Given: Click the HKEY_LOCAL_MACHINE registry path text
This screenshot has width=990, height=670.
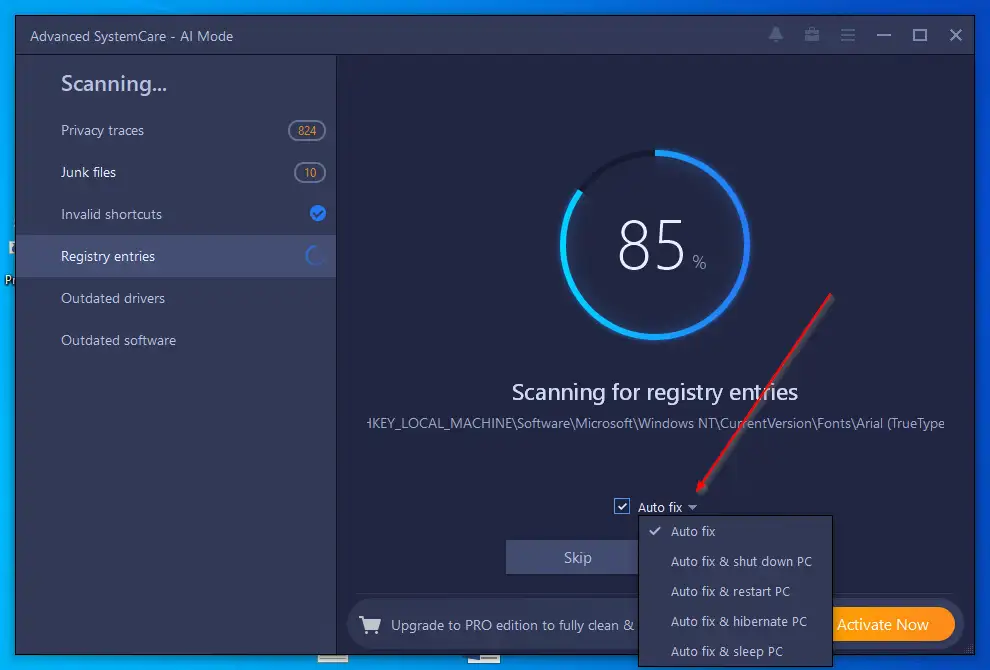Looking at the screenshot, I should (x=655, y=423).
